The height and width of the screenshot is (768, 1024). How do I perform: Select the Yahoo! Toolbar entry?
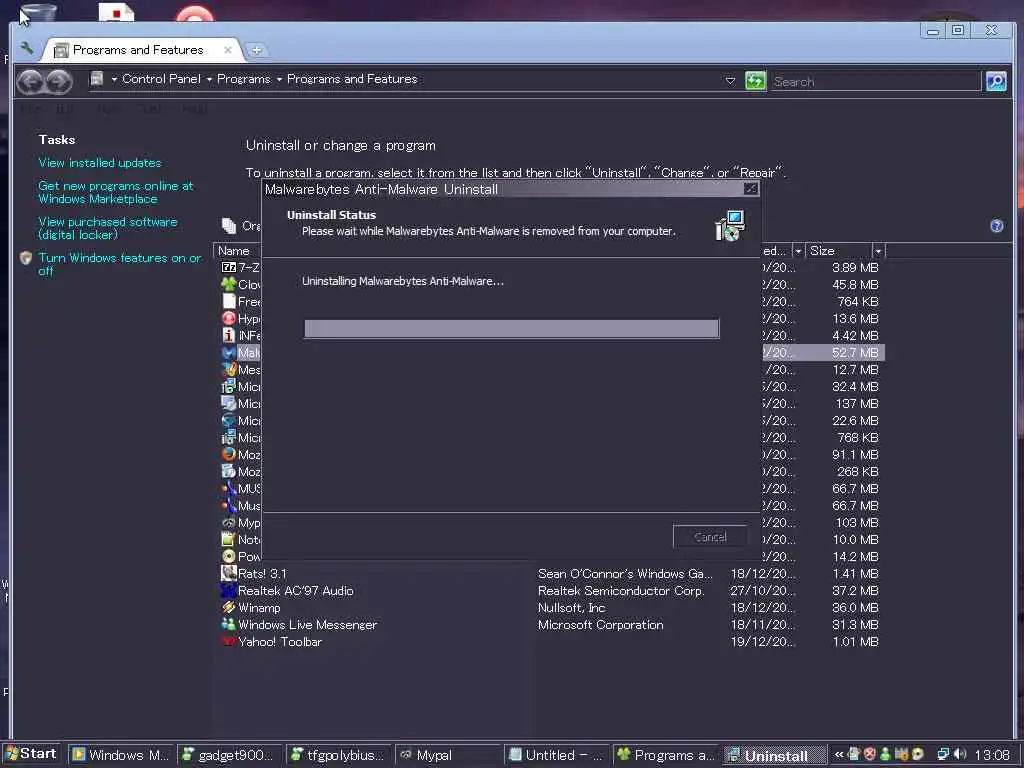(x=280, y=641)
